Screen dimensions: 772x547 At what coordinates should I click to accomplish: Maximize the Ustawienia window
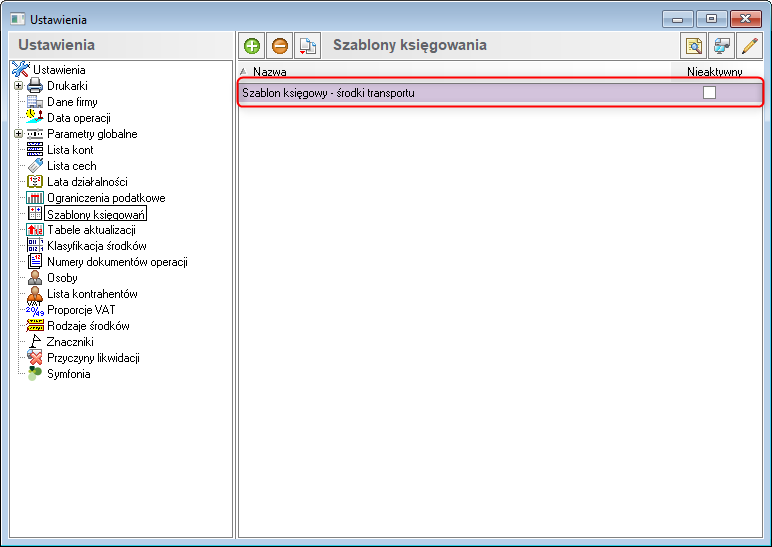click(x=711, y=19)
